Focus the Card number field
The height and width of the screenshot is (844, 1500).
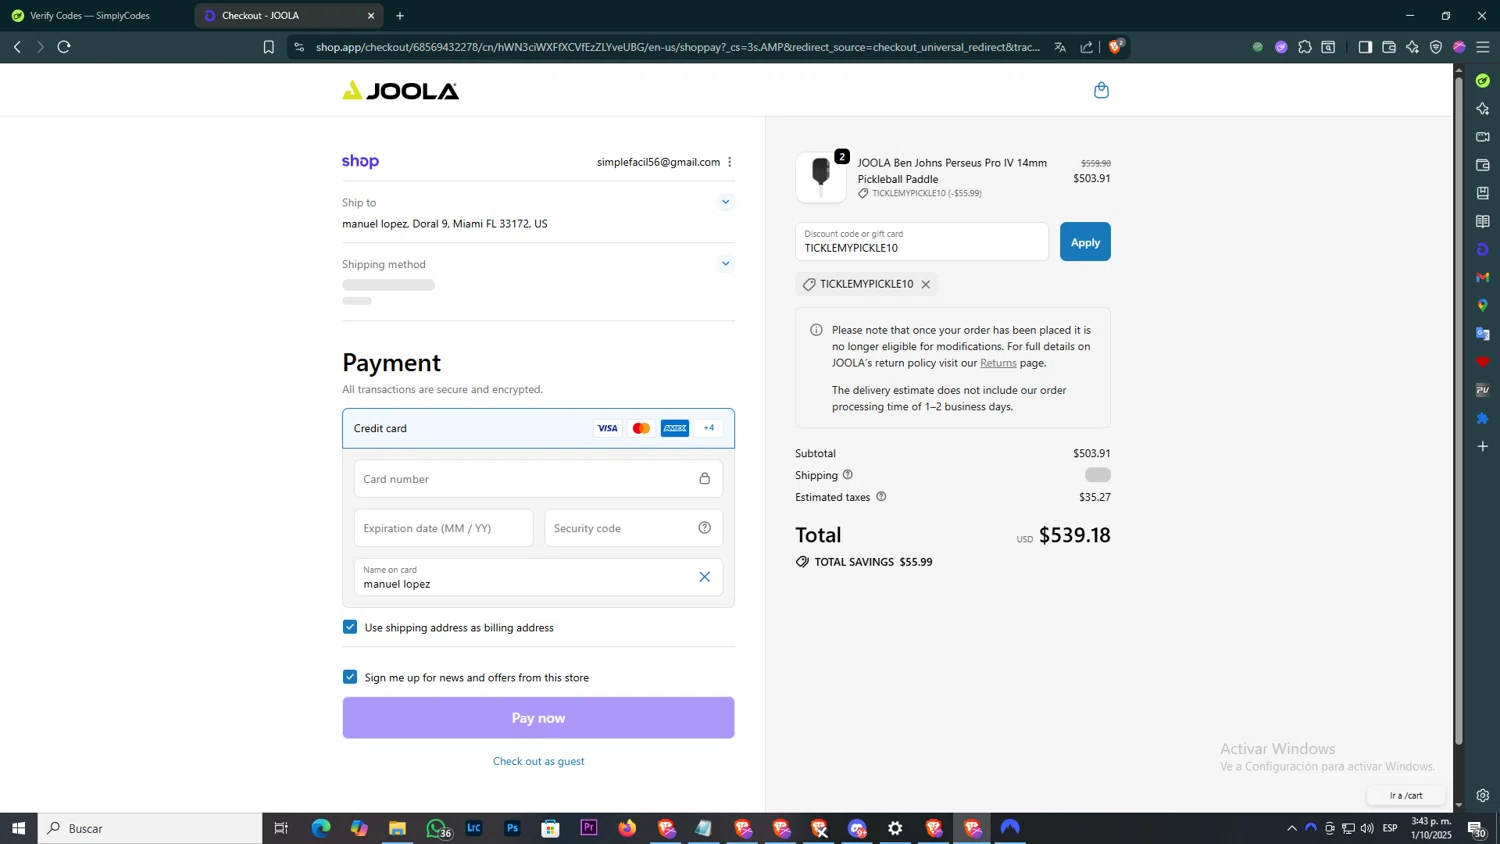[x=538, y=479]
